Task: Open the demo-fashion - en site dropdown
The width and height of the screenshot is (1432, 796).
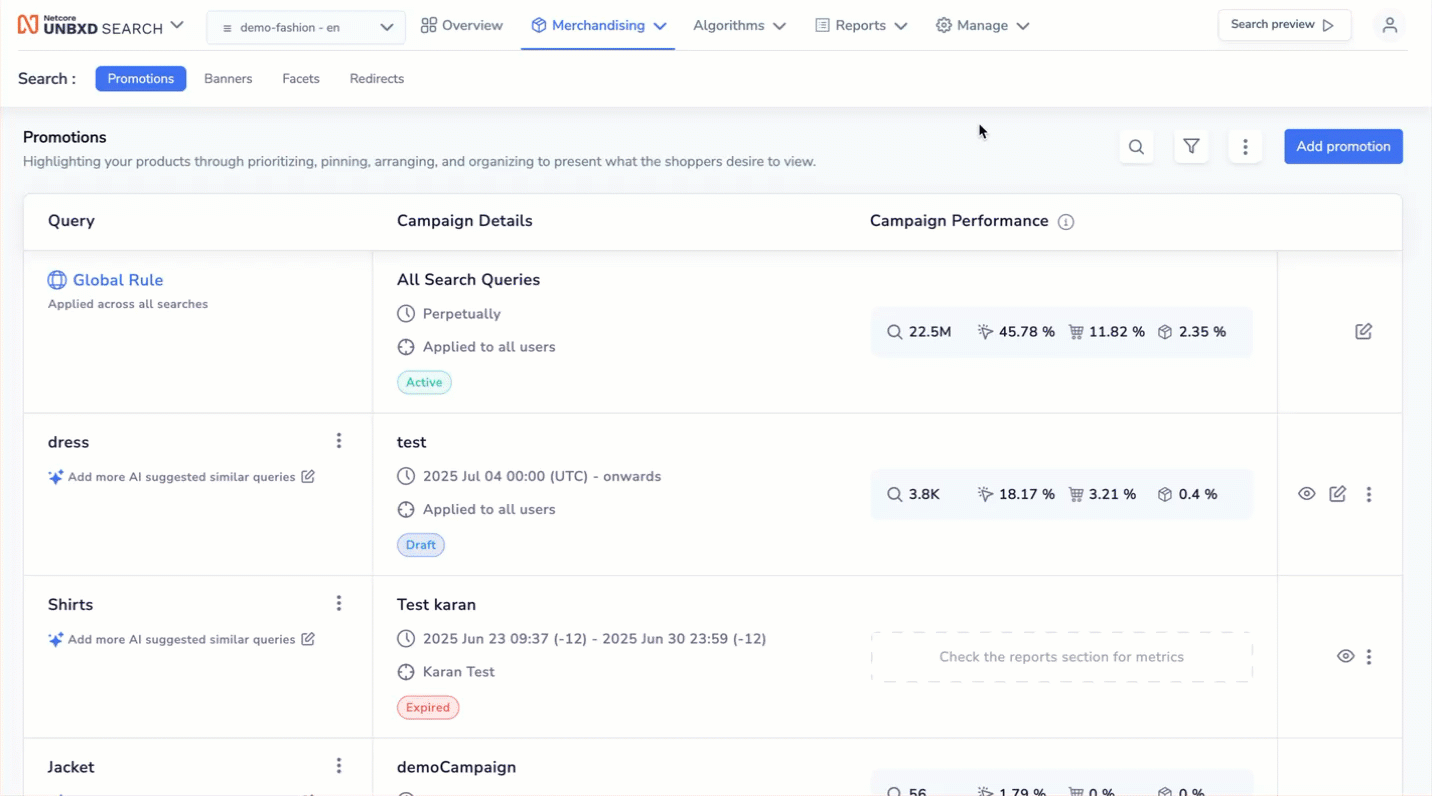Action: click(306, 28)
